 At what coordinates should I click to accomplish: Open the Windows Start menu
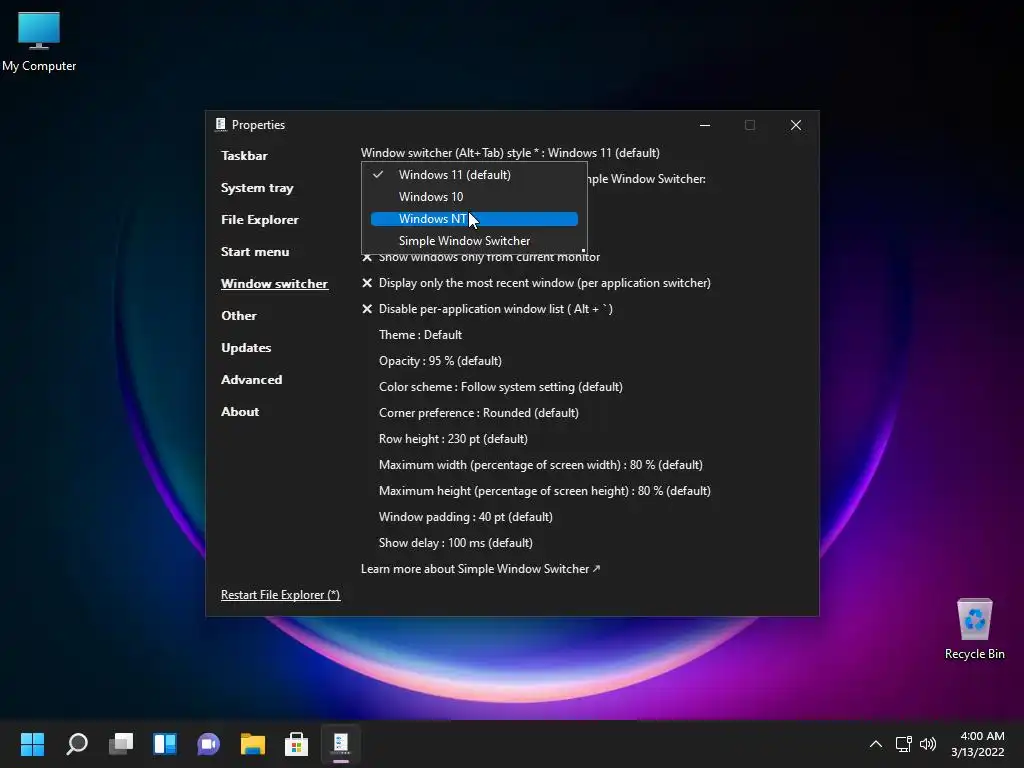pyautogui.click(x=32, y=744)
